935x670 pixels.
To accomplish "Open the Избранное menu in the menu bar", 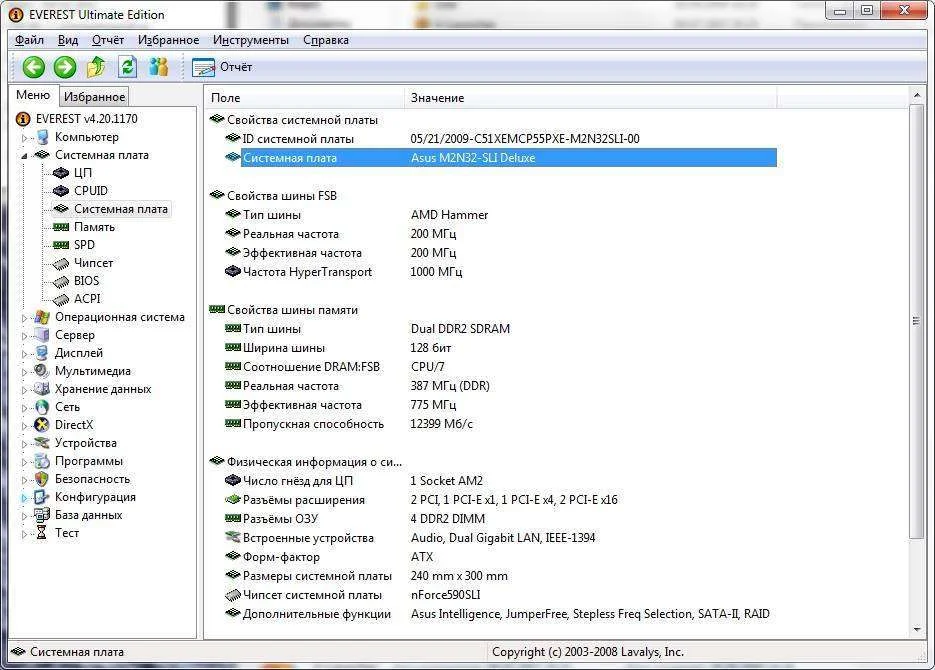I will [169, 40].
